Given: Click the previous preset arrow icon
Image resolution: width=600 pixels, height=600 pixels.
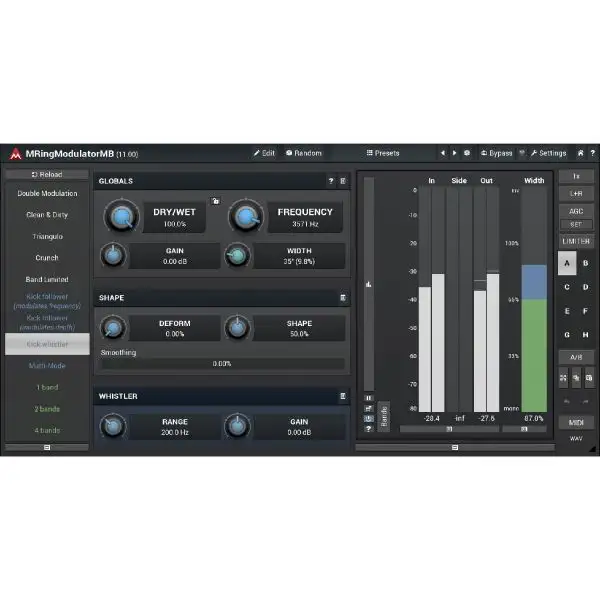Looking at the screenshot, I should pyautogui.click(x=442, y=153).
